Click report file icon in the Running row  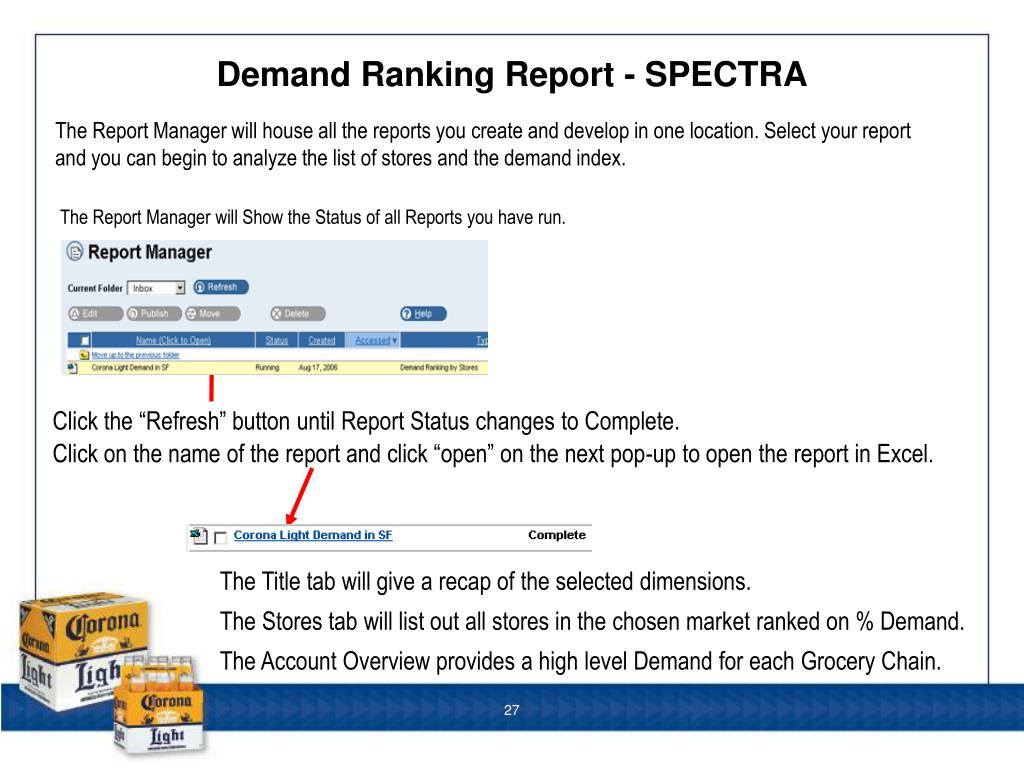coord(72,368)
